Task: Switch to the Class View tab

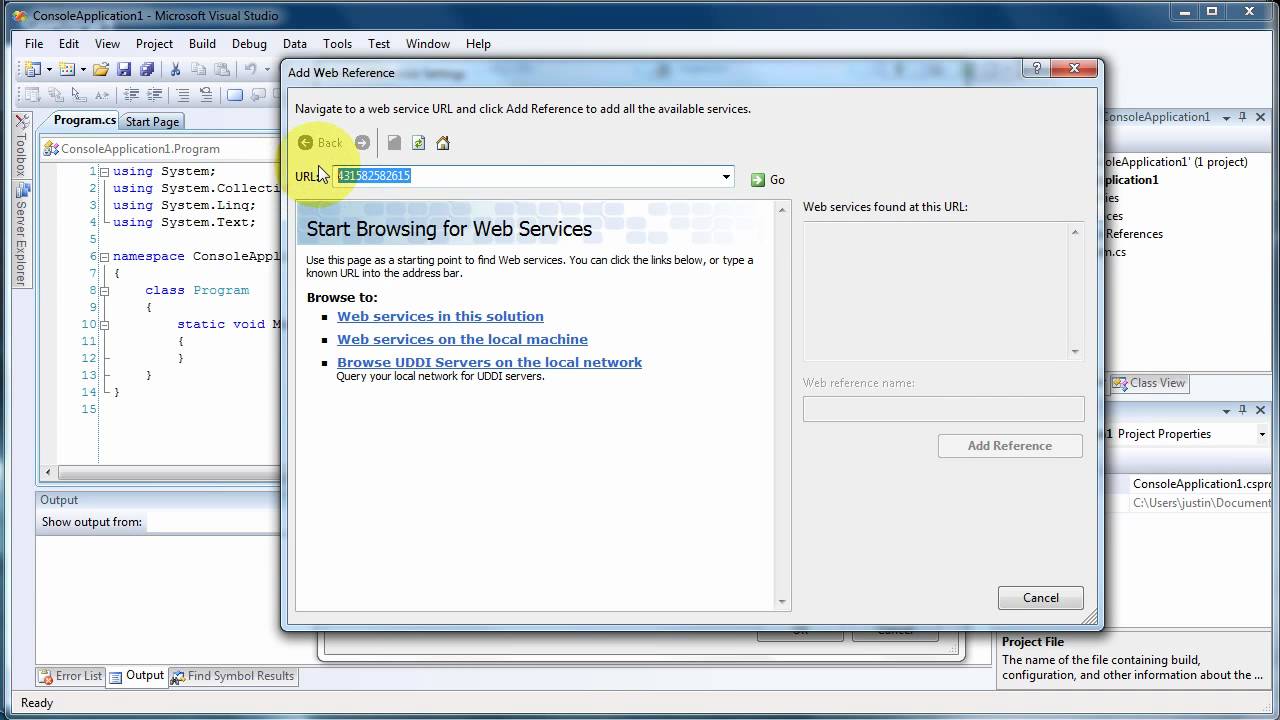Action: point(1148,383)
